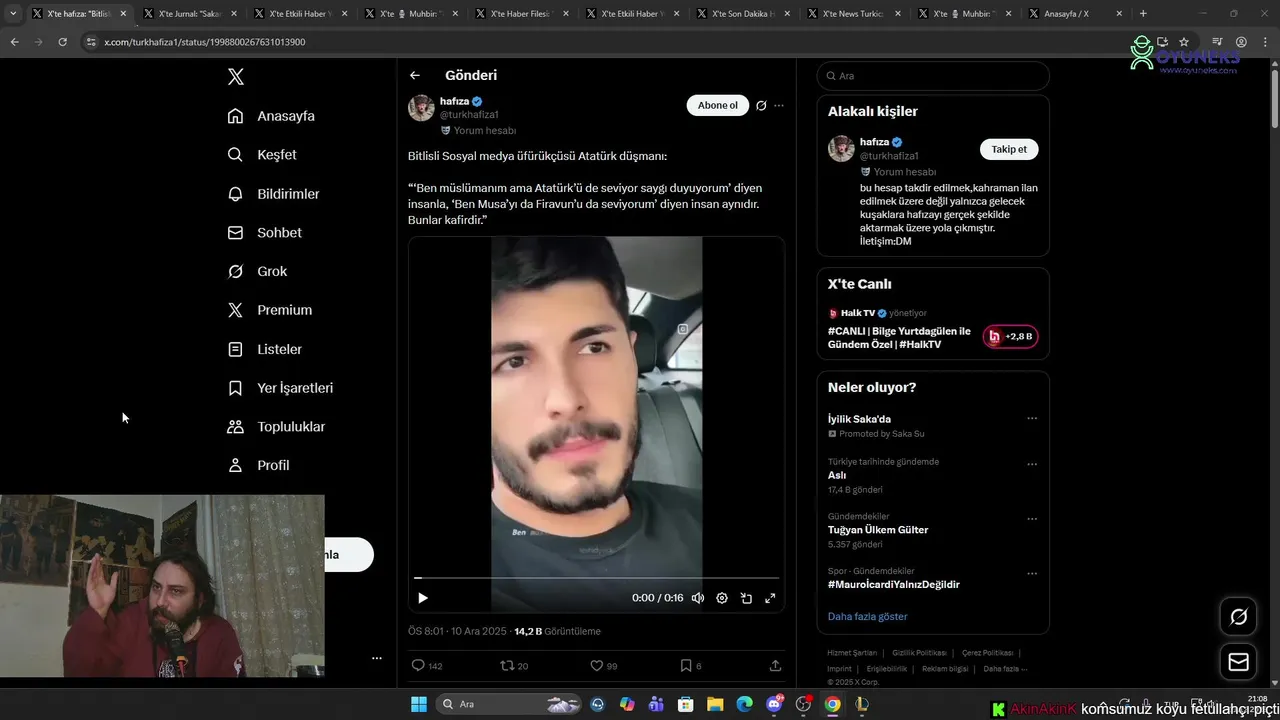
Task: Click Daha fazla göster
Action: coord(868,617)
